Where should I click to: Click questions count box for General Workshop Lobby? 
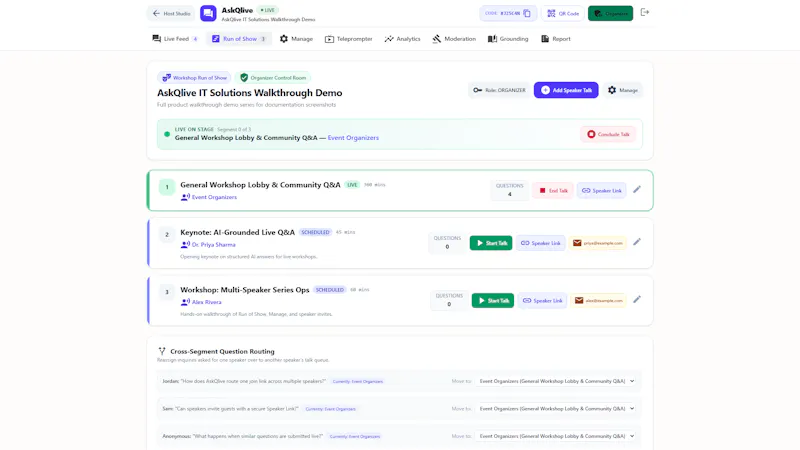point(510,190)
